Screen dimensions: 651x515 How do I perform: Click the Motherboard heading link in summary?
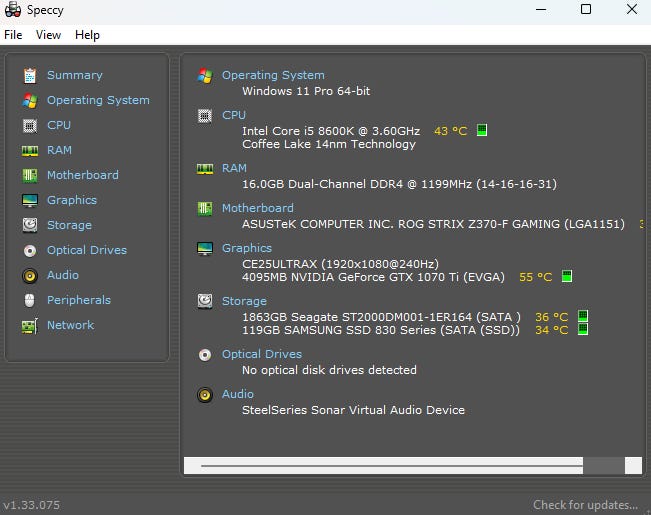tap(257, 208)
